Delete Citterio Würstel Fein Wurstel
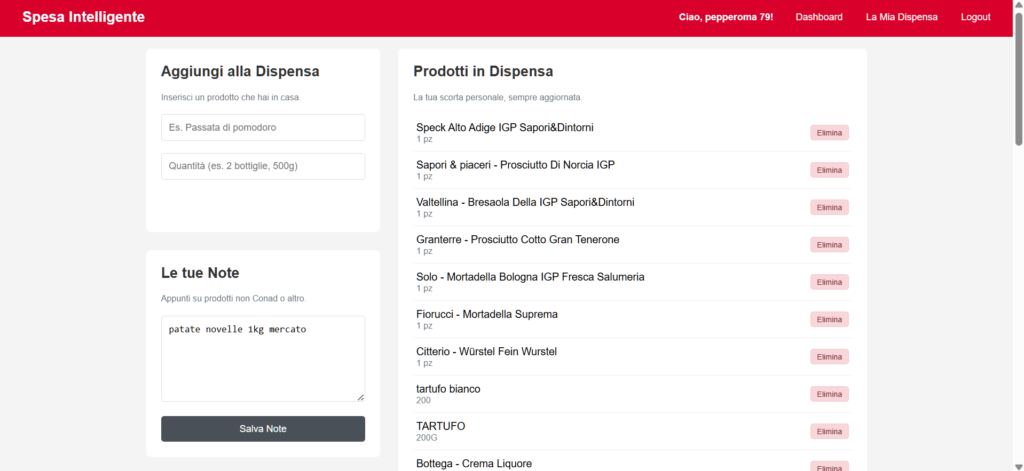The width and height of the screenshot is (1024, 471). [x=829, y=357]
